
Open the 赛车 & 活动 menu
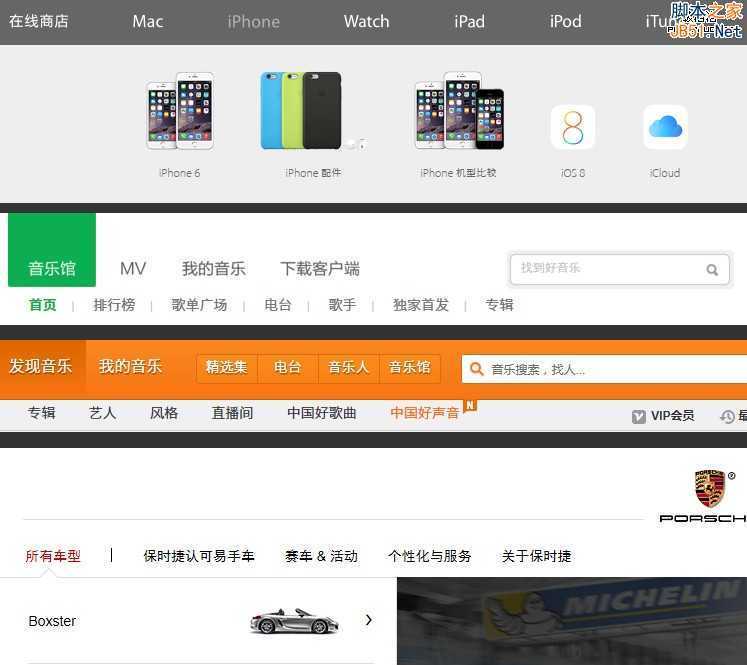pos(322,556)
